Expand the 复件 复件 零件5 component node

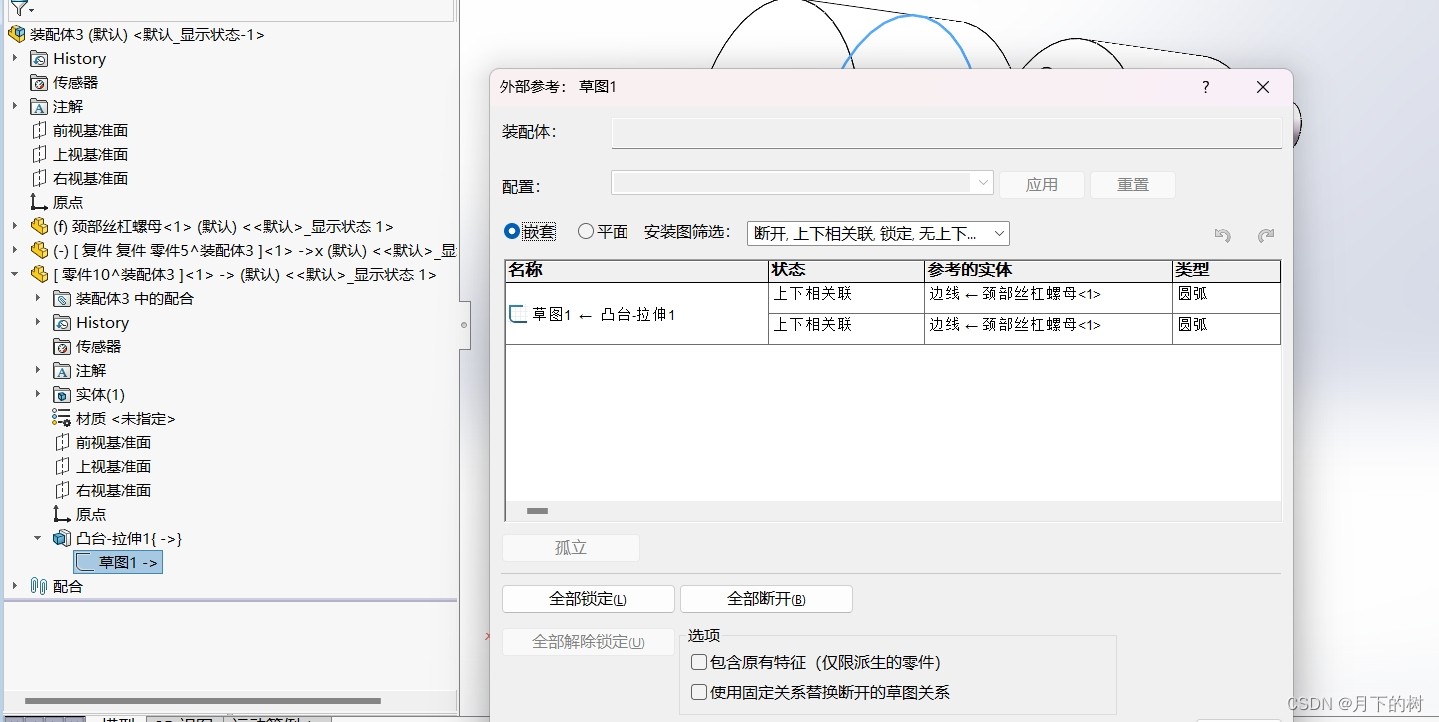(15, 250)
